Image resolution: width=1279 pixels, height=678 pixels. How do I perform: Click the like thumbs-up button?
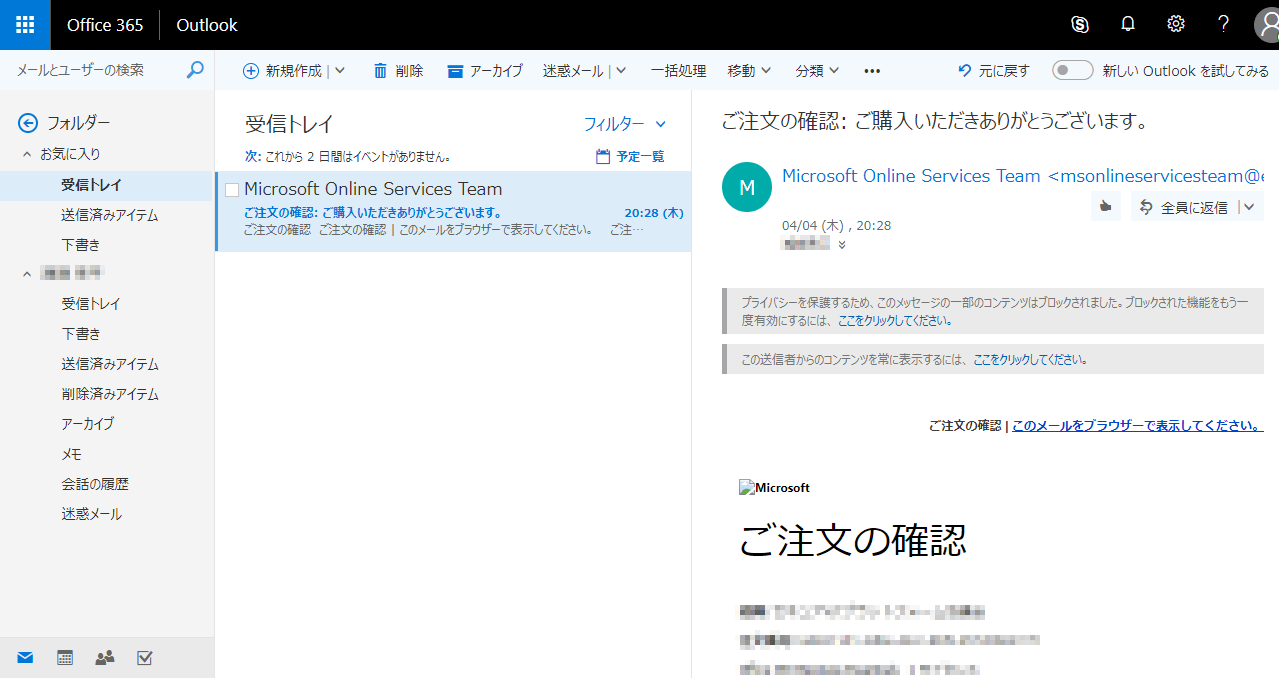[x=1105, y=207]
